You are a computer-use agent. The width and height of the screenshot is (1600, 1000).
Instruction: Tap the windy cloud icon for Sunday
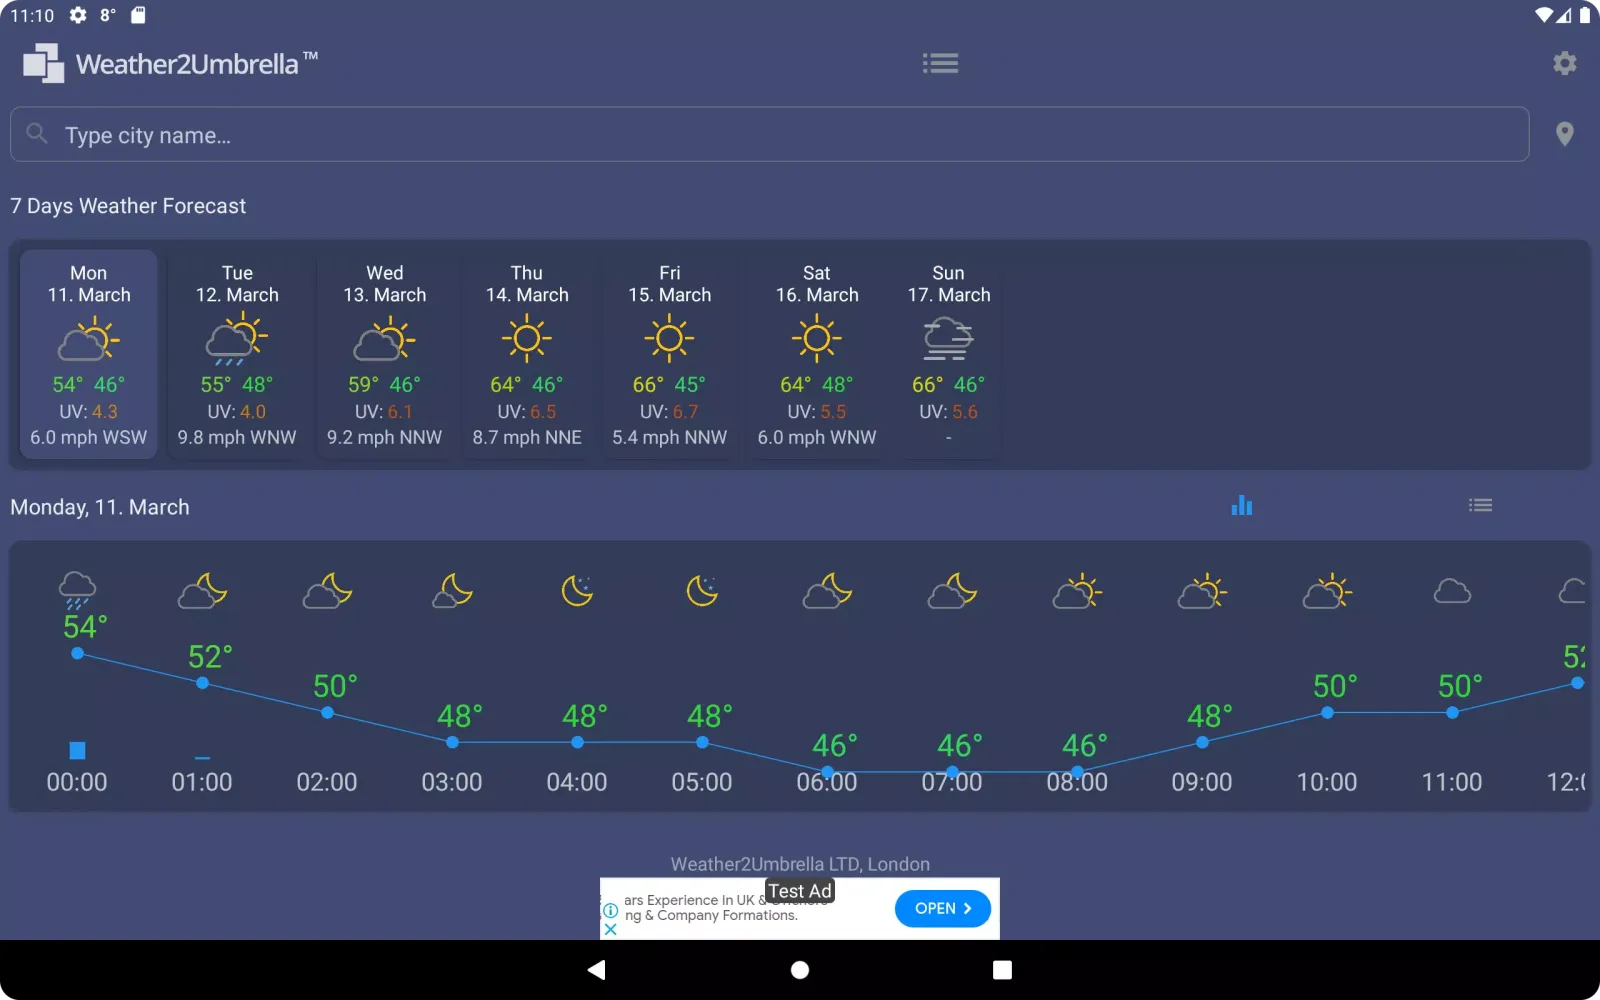click(949, 339)
